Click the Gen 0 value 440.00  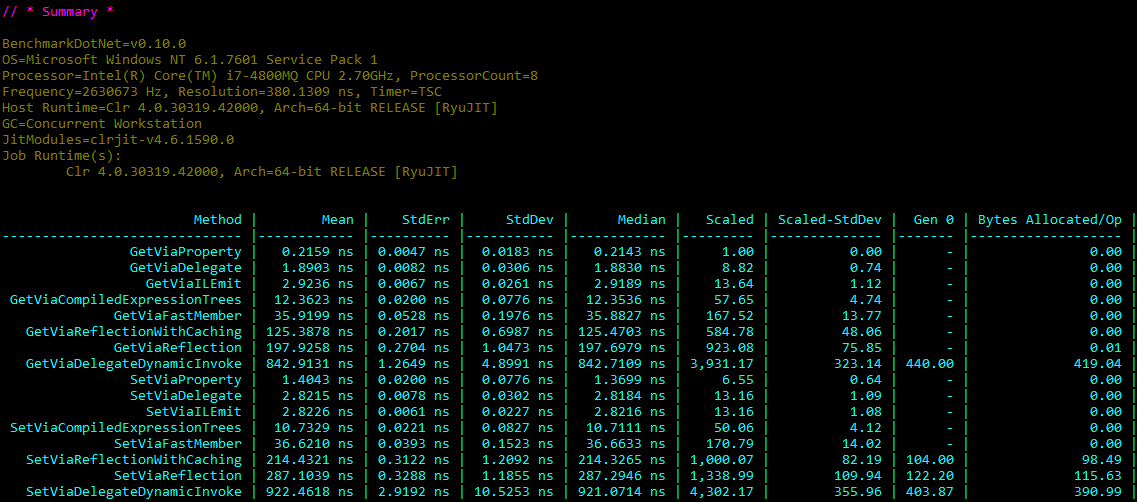coord(930,363)
